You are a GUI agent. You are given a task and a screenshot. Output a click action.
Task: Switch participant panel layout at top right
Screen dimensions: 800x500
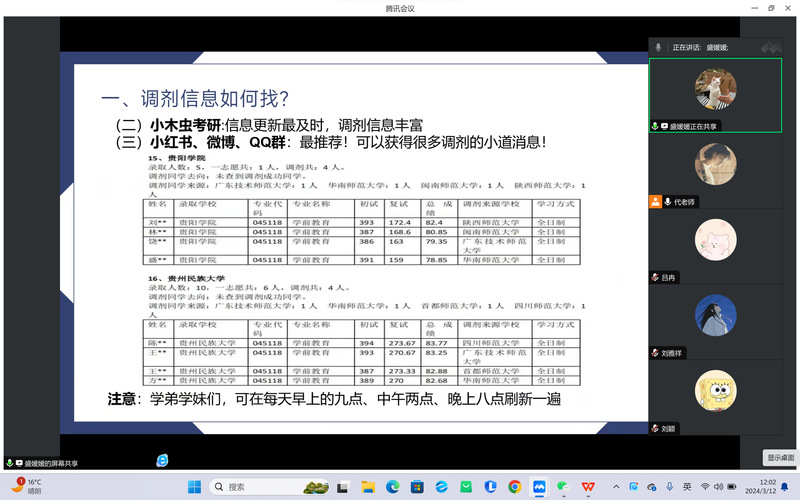pyautogui.click(x=769, y=47)
